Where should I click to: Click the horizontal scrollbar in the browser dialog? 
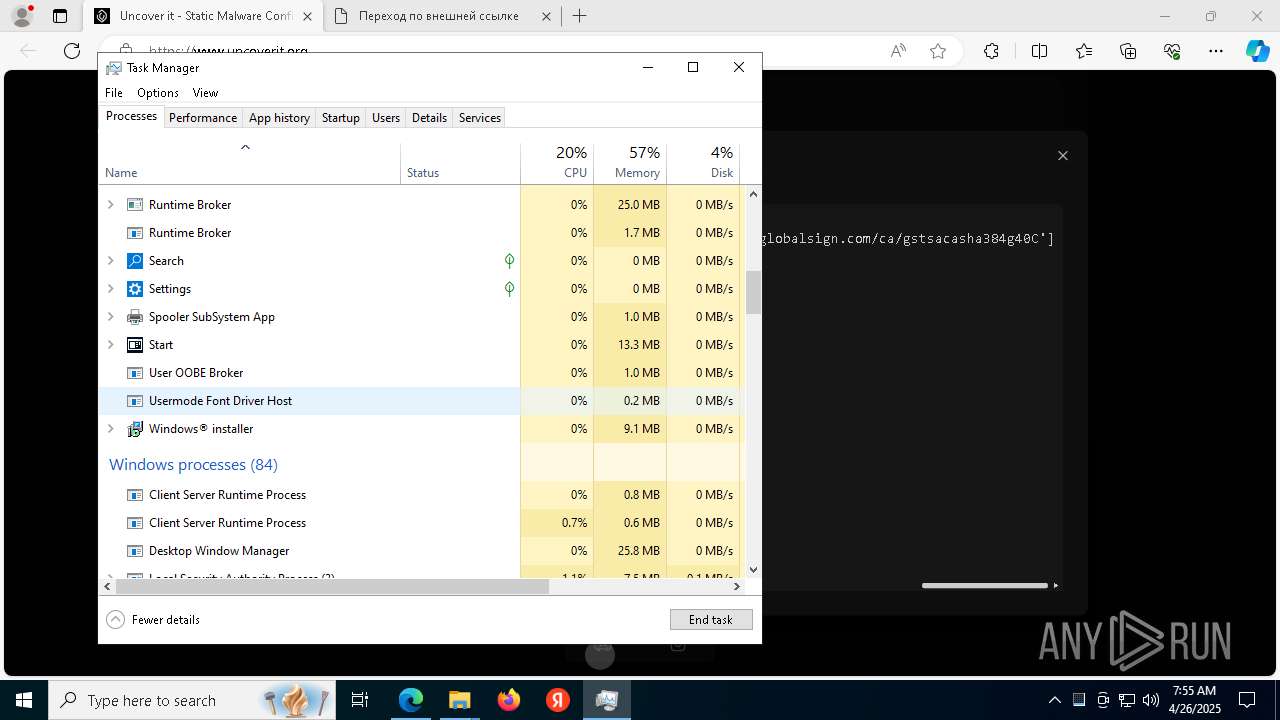(x=985, y=585)
